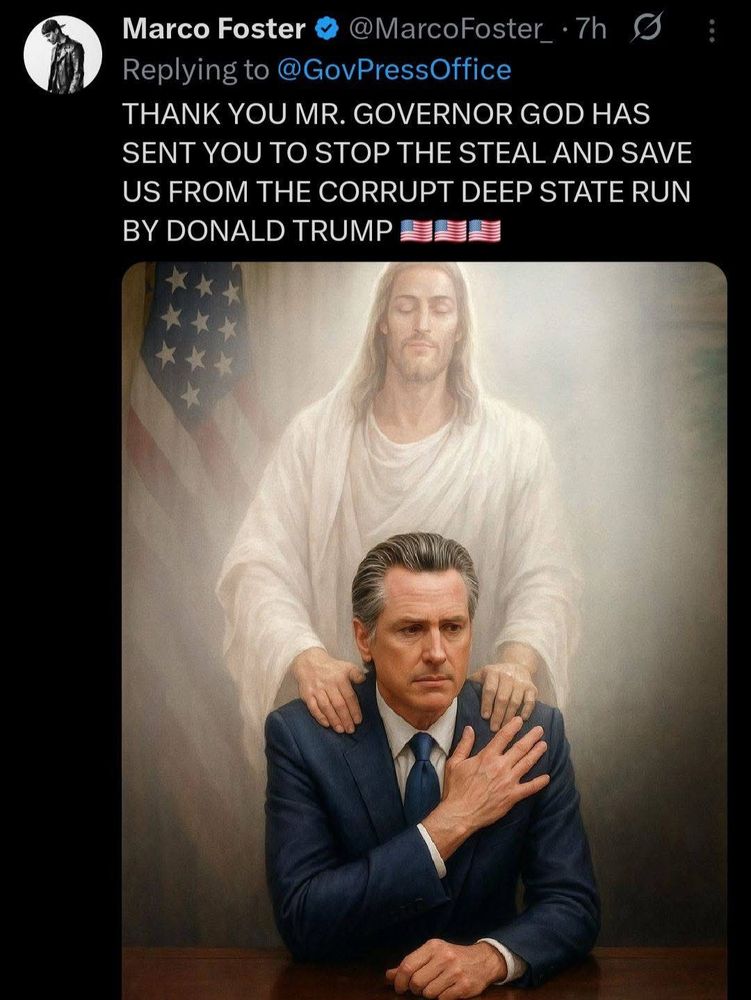Open the 7h timestamp permalink
This screenshot has width=751, height=1000.
click(590, 29)
